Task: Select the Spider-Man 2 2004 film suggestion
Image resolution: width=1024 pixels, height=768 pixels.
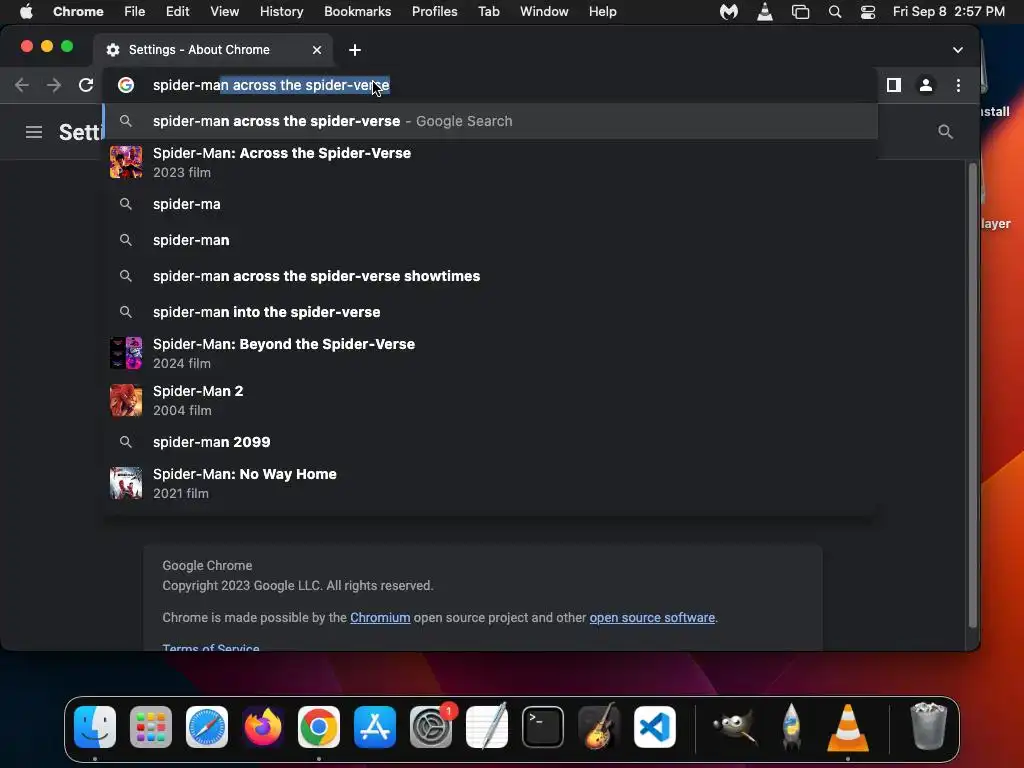Action: click(490, 400)
